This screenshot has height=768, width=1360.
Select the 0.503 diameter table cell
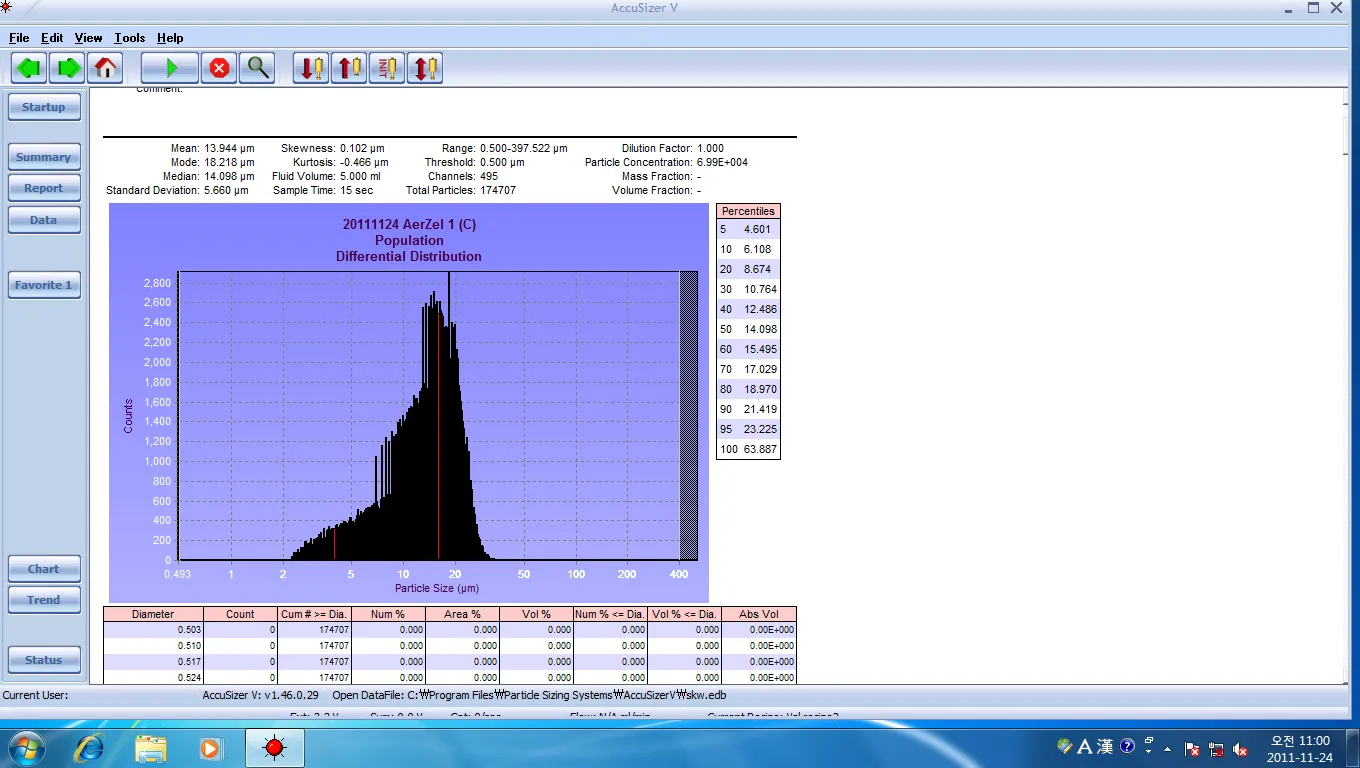pos(153,630)
